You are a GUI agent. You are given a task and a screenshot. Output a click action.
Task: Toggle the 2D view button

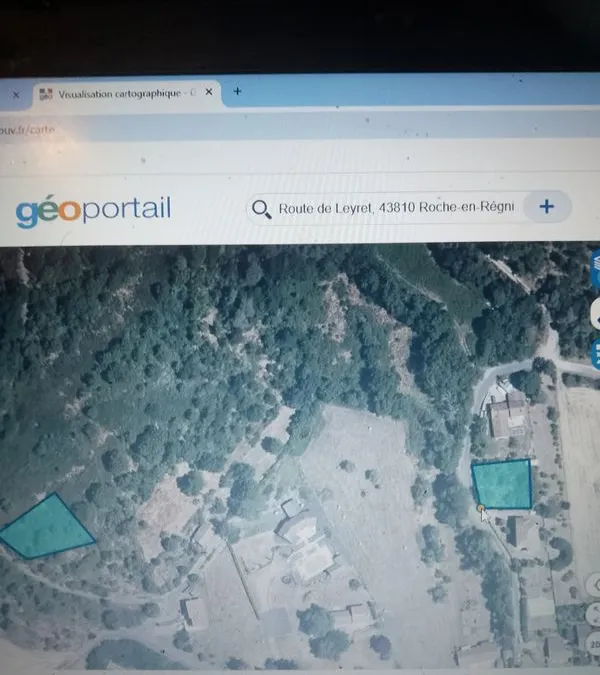point(596,644)
